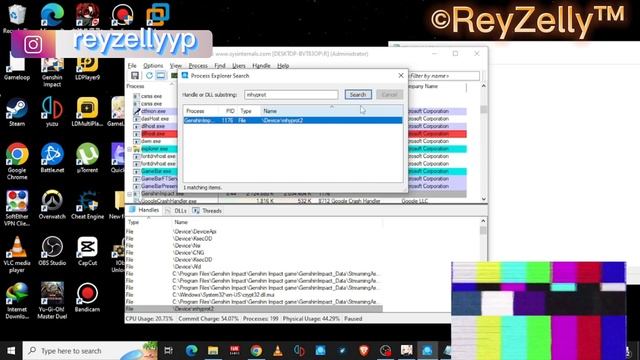Open the OBS Studio desktop shortcut
Viewport: 640px width, 360px height.
coord(52,251)
